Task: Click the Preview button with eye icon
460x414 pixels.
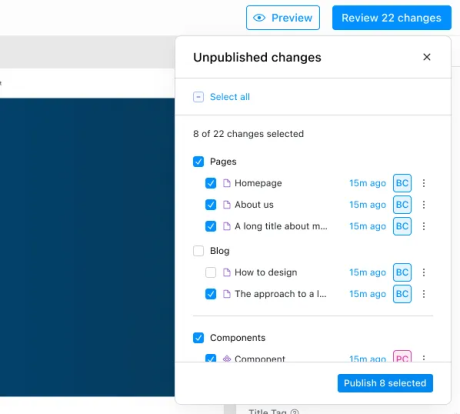Action: [283, 18]
